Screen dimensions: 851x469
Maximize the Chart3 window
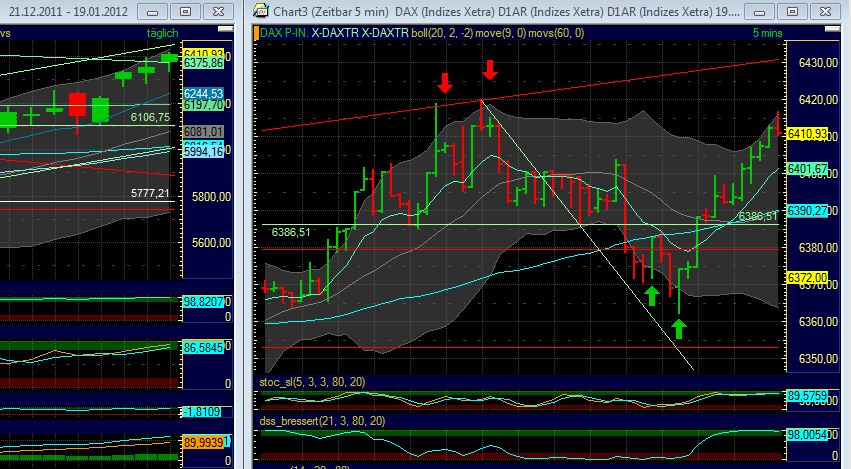[x=792, y=11]
